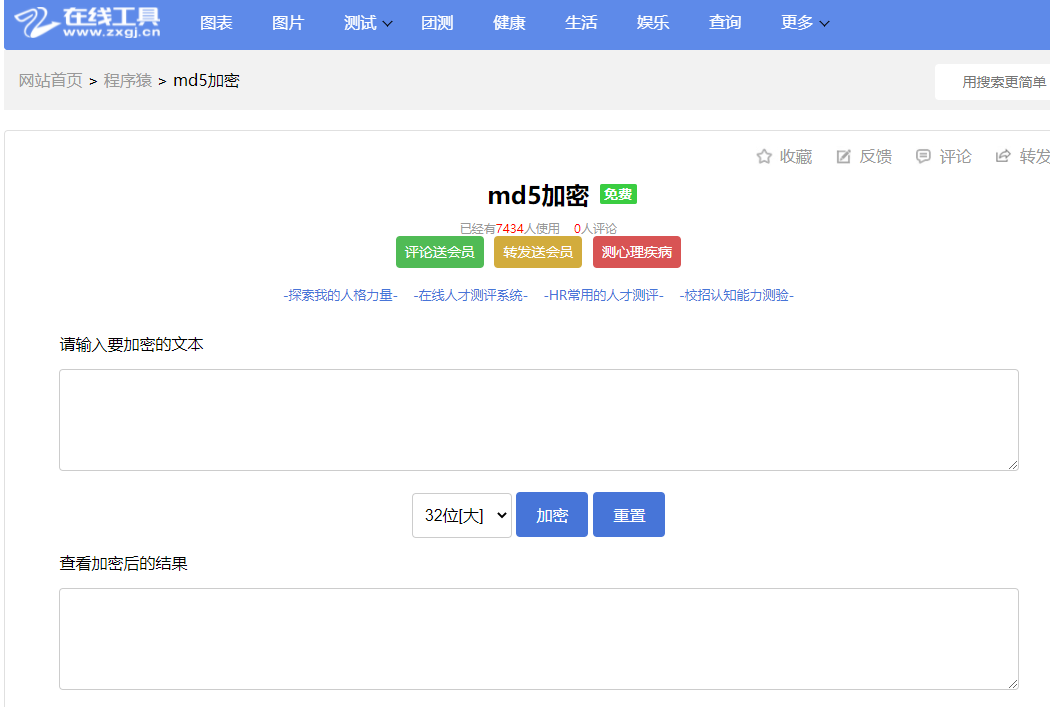
Task: Open the -探索我的人格力量- link
Action: 340,295
